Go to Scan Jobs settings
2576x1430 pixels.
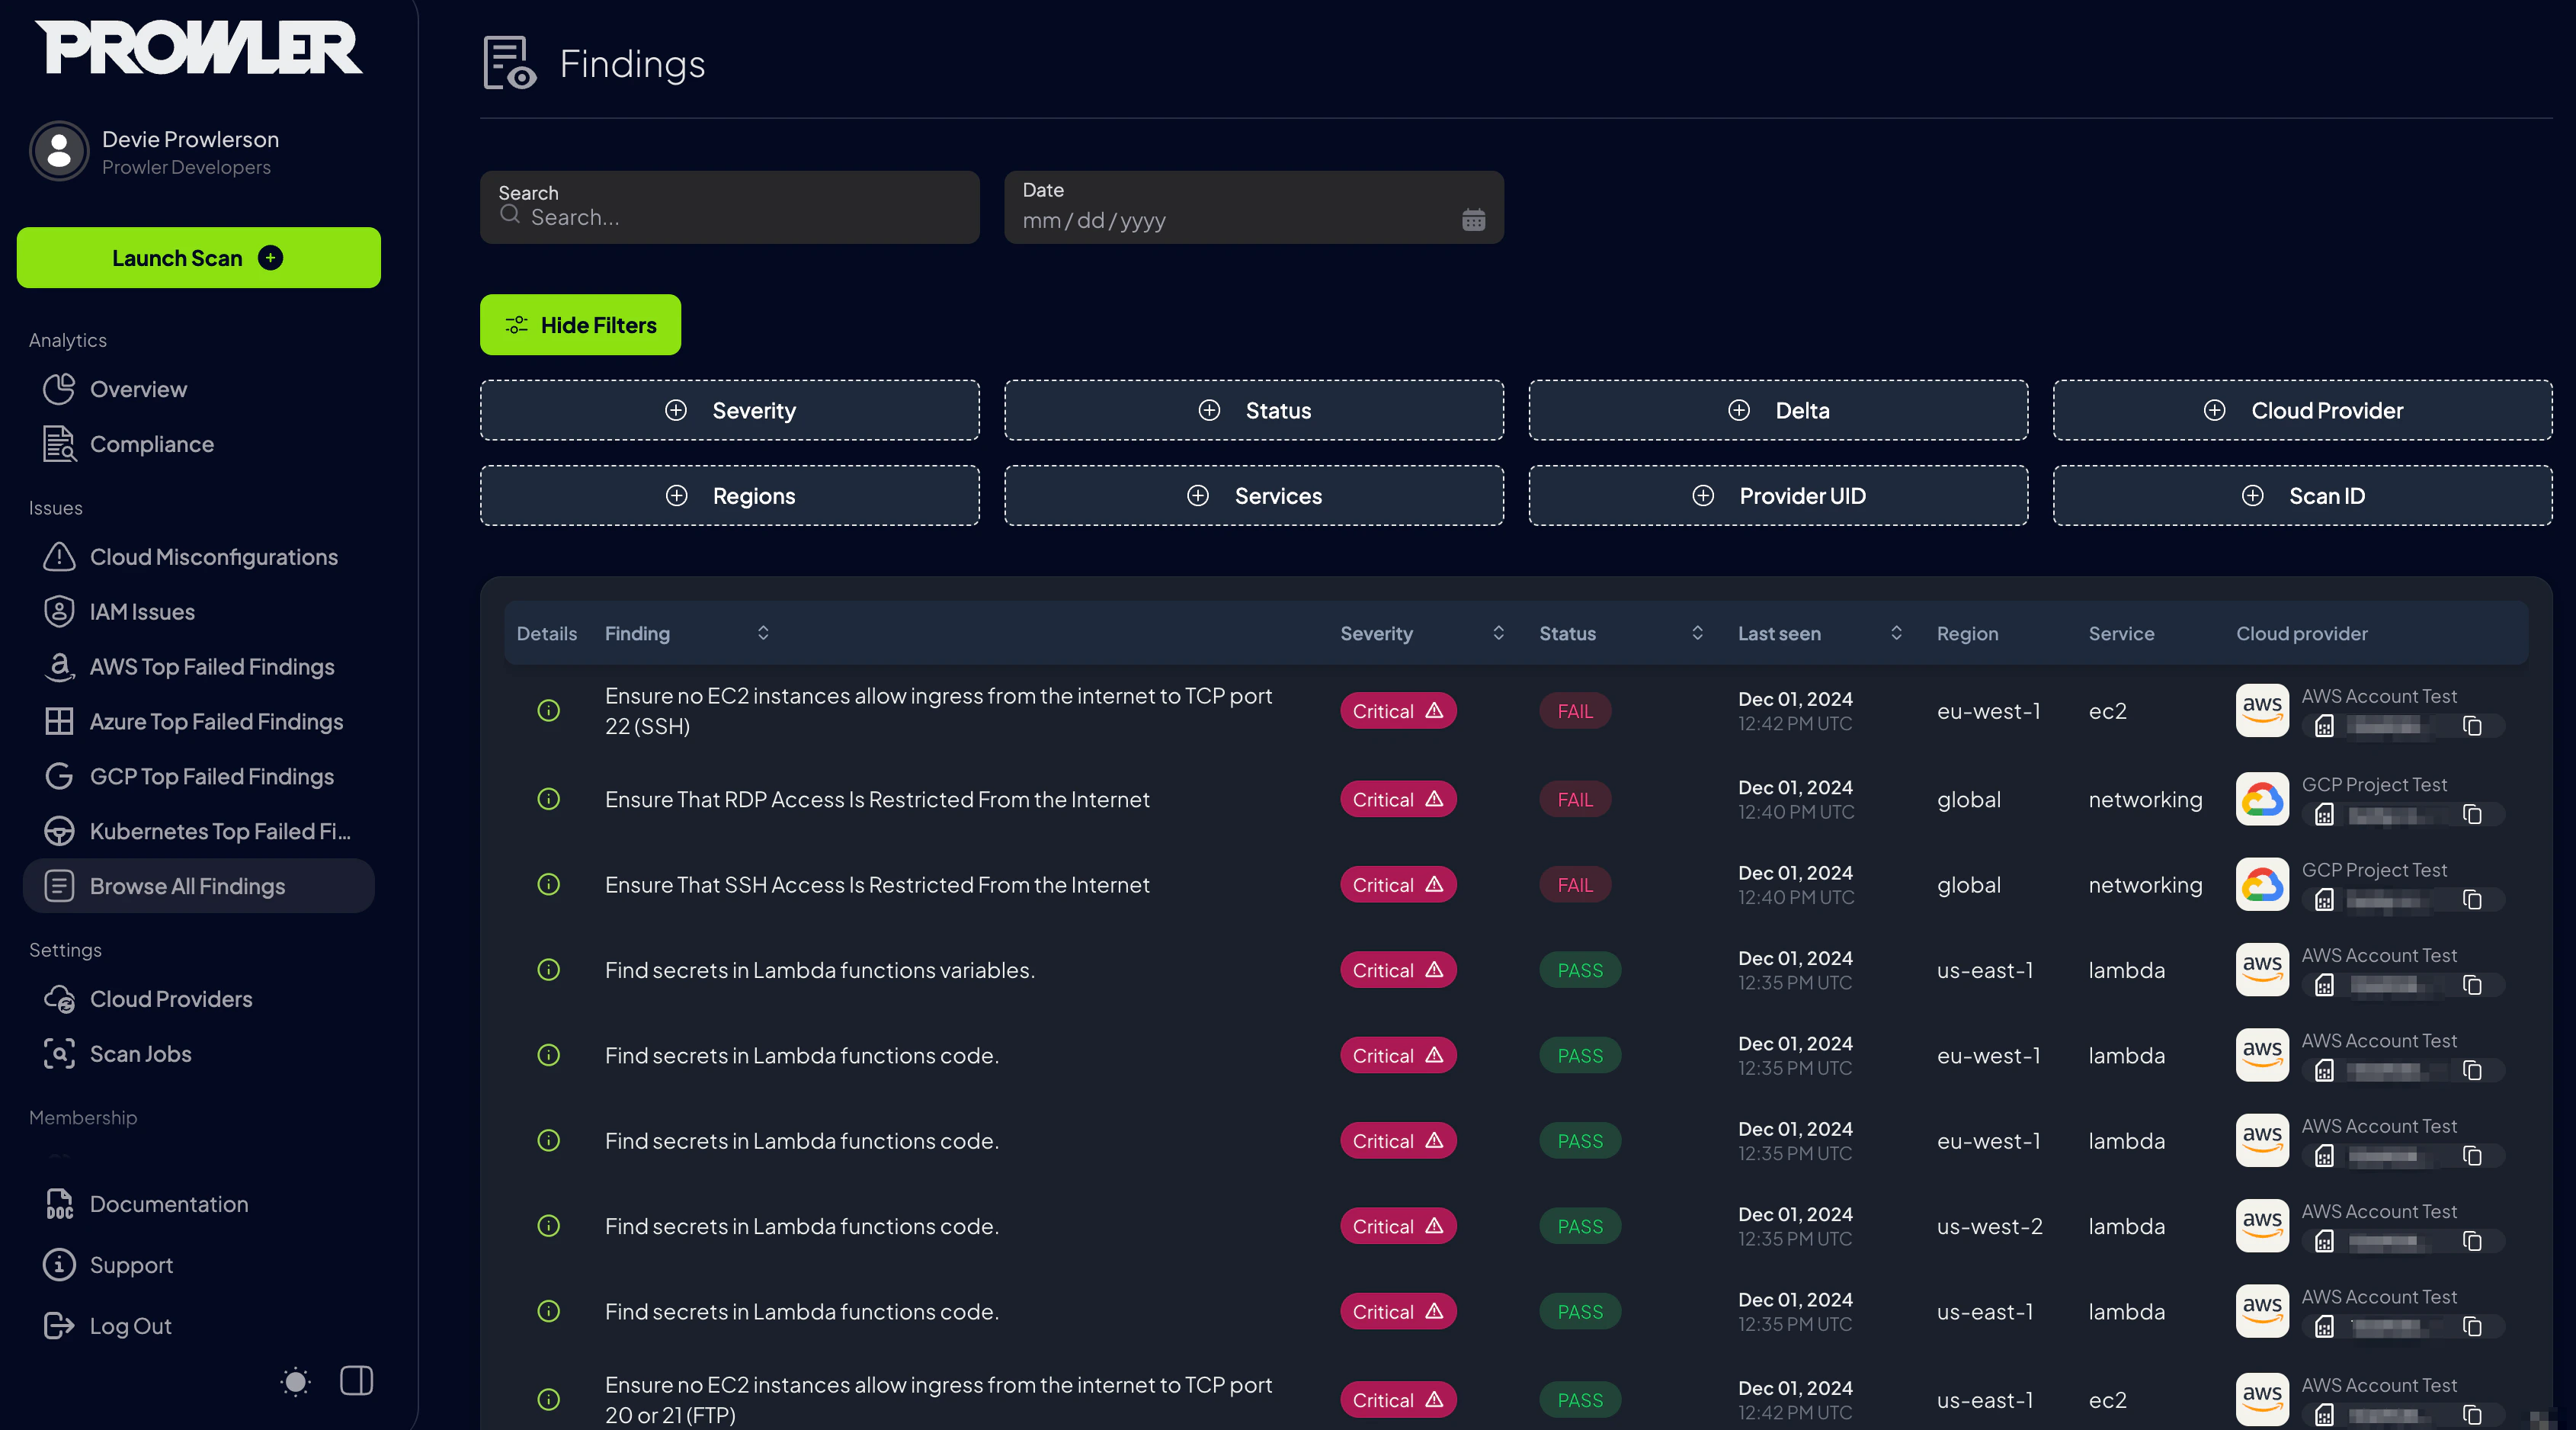(140, 1054)
